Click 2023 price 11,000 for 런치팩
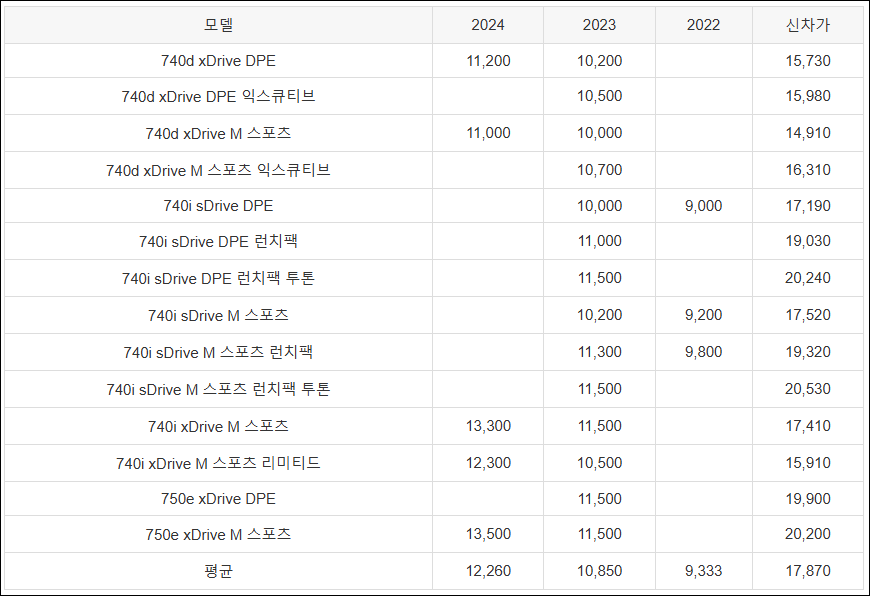Image resolution: width=870 pixels, height=596 pixels. pyautogui.click(x=599, y=241)
